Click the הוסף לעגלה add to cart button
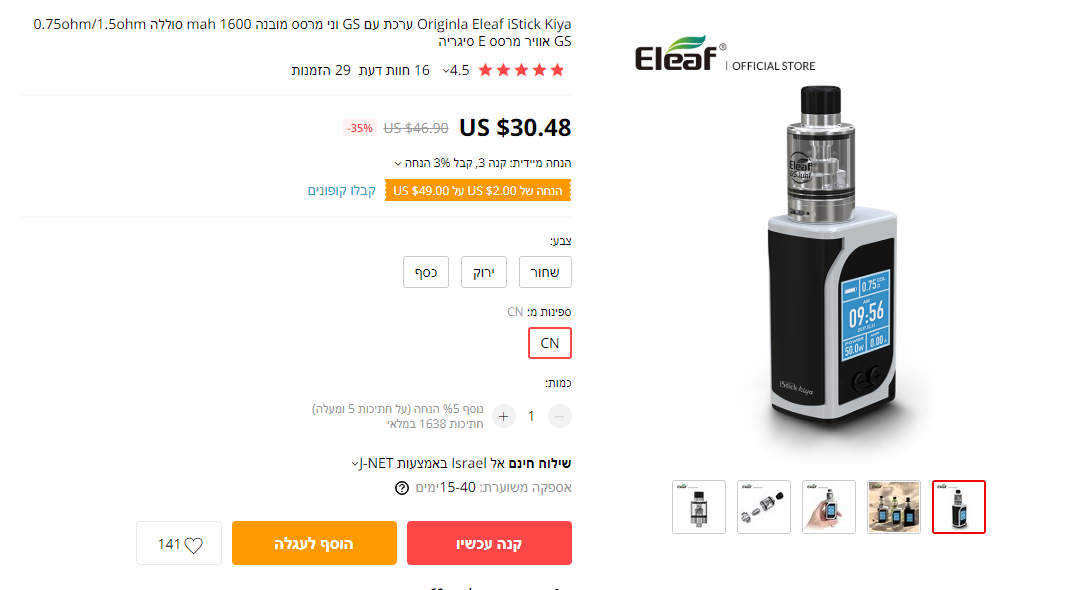This screenshot has width=1091, height=590. tap(314, 543)
